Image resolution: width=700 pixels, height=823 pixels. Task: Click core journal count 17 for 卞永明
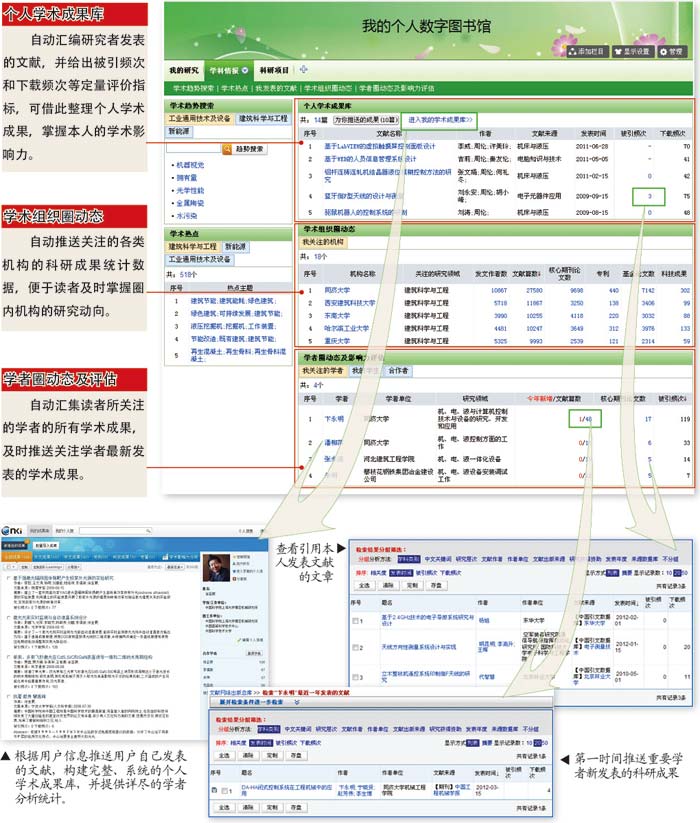click(649, 419)
